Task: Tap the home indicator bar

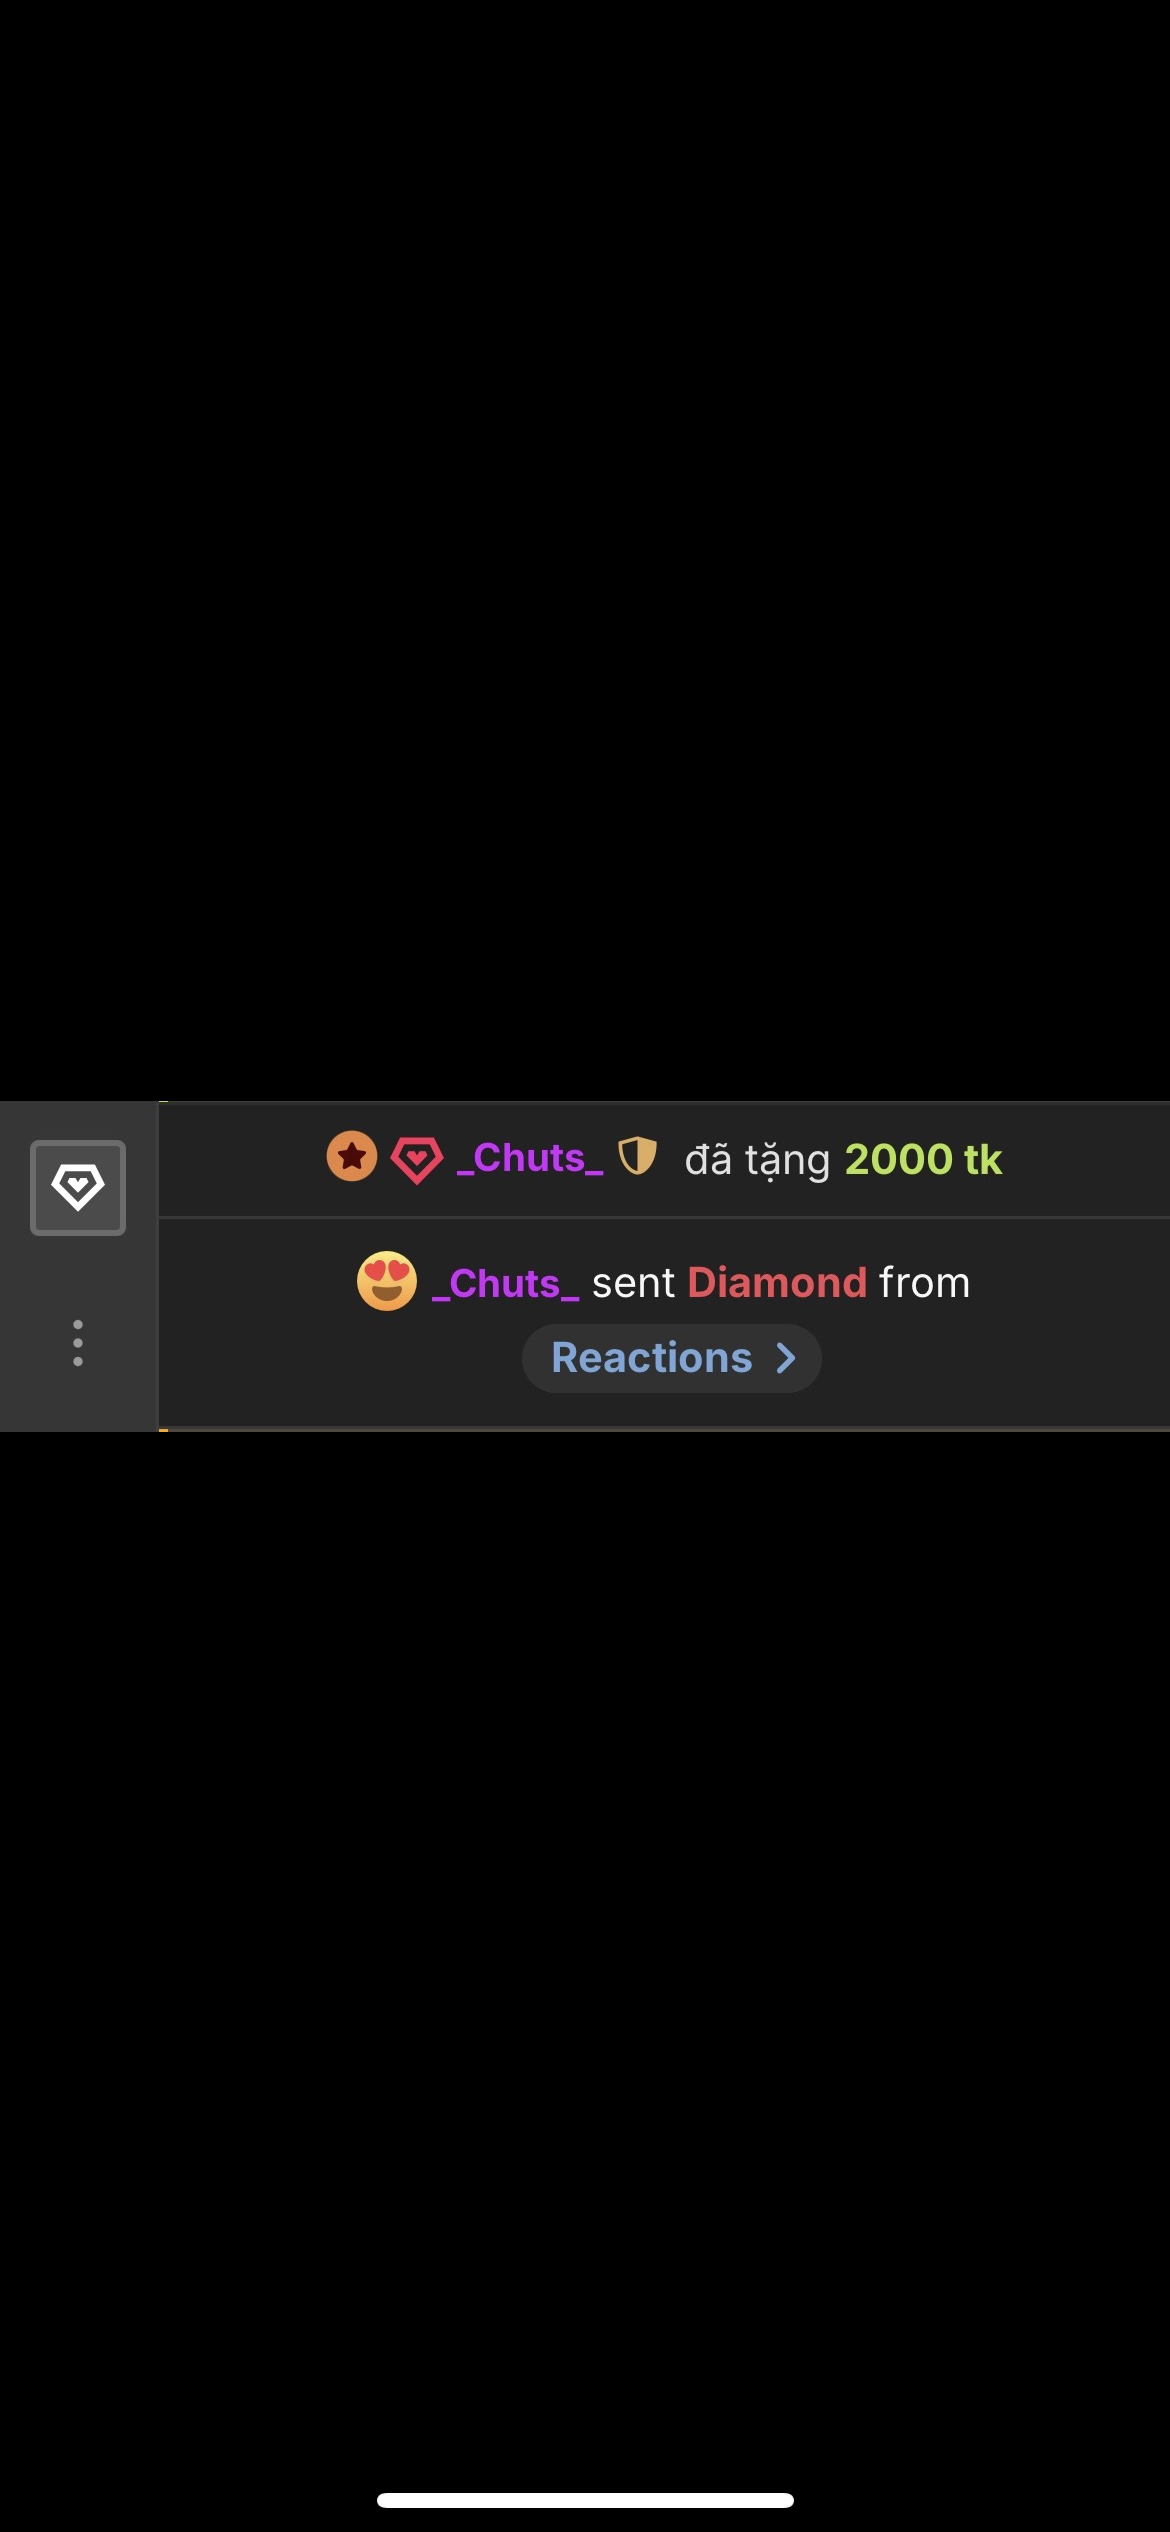Action: [585, 2500]
